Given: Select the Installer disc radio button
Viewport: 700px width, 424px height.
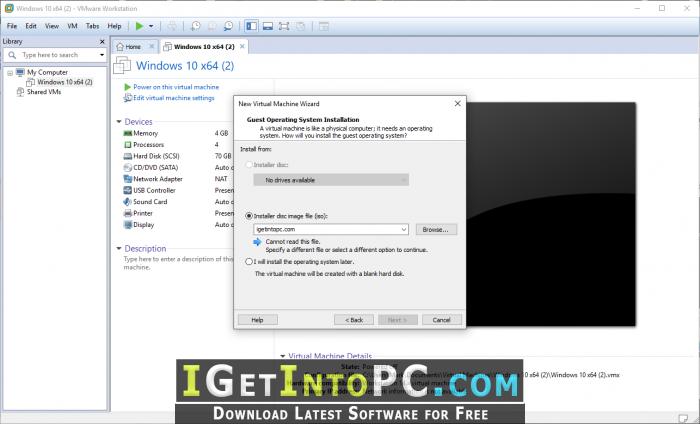Looking at the screenshot, I should [x=249, y=165].
